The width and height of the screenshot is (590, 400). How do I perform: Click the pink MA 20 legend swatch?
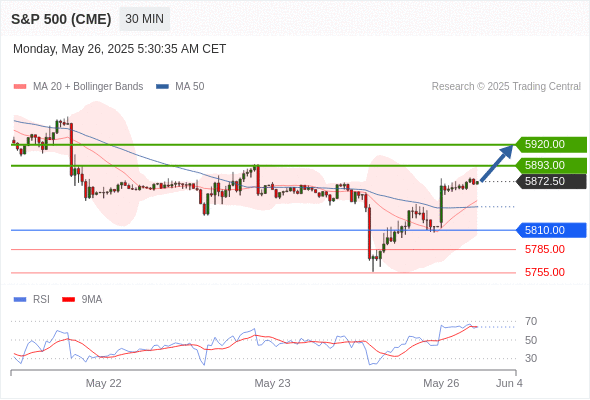20,87
